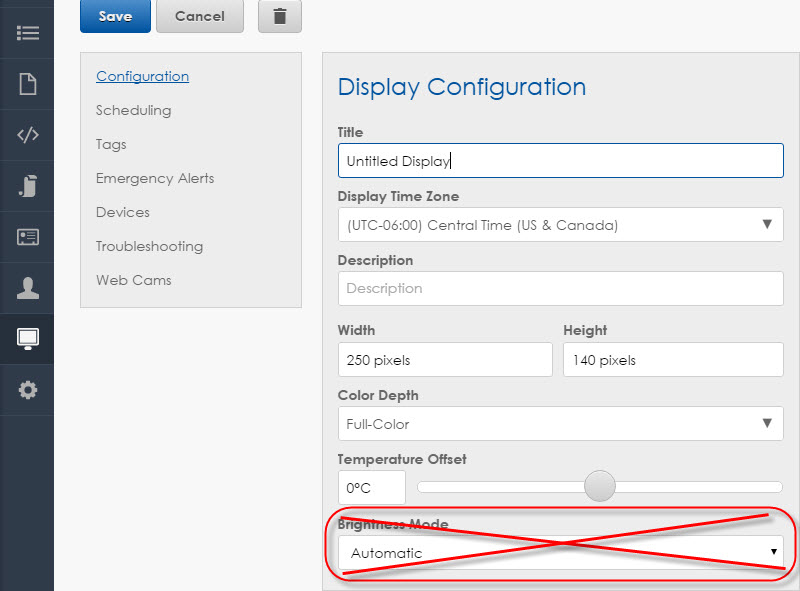
Task: Expand the Brightness Mode dropdown
Action: click(560, 553)
